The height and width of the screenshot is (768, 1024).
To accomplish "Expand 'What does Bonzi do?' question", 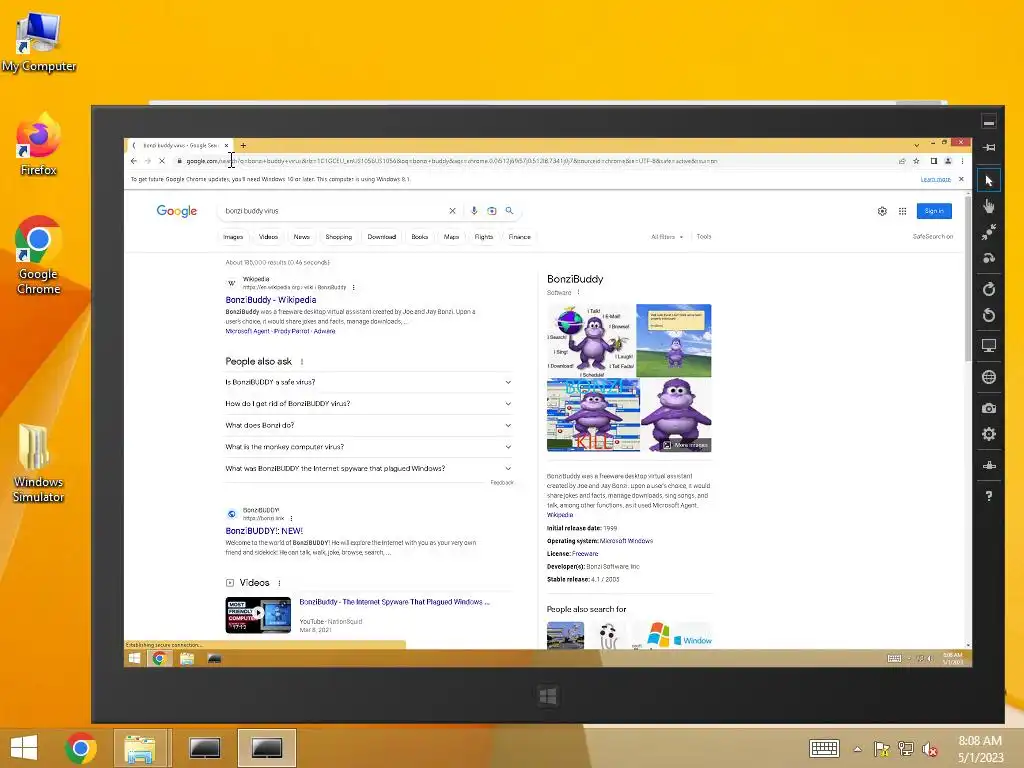I will tap(368, 425).
